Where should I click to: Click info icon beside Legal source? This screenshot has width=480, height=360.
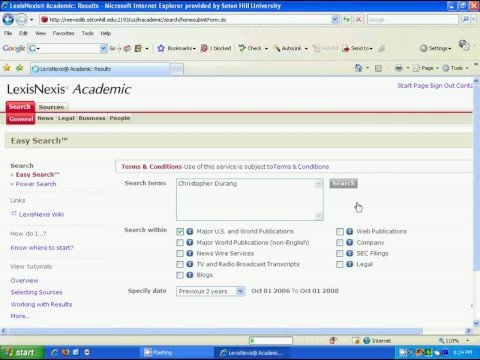[x=350, y=264]
